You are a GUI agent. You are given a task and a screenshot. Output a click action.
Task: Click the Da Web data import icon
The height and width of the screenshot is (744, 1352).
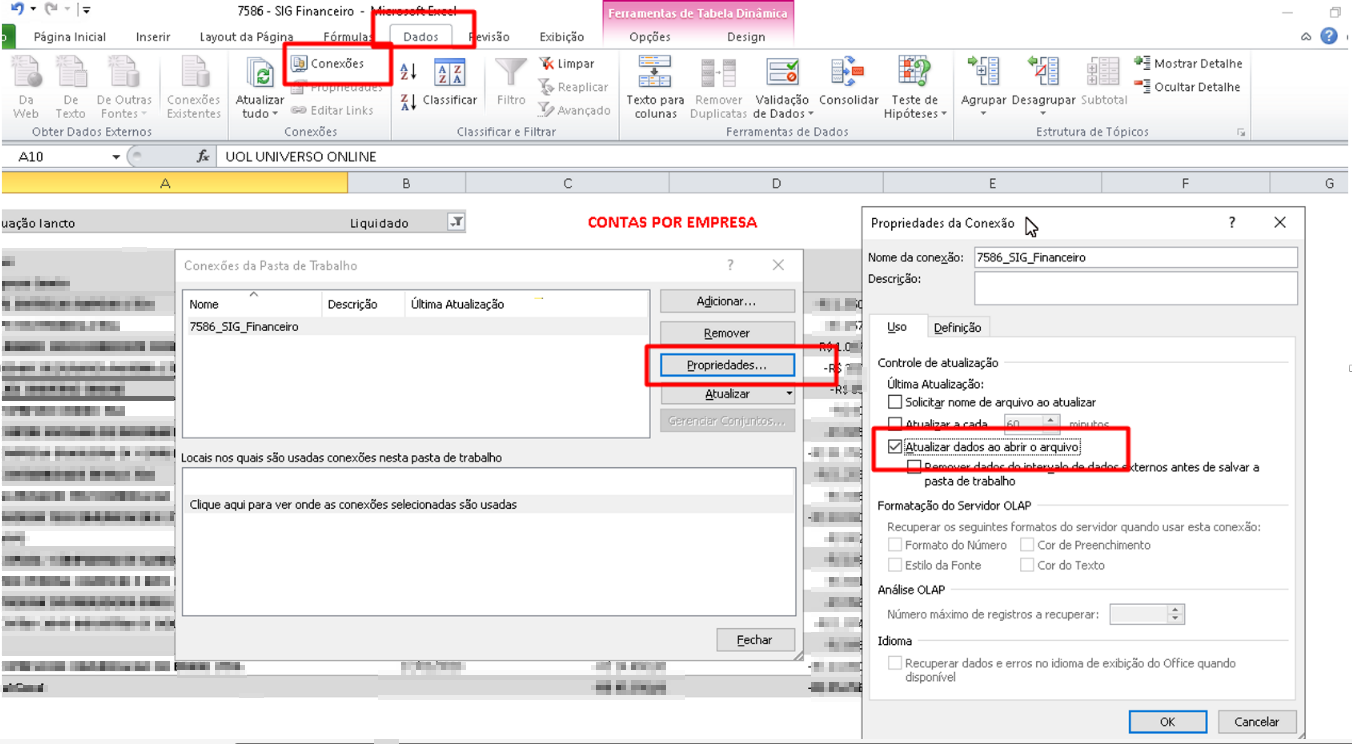tap(26, 87)
